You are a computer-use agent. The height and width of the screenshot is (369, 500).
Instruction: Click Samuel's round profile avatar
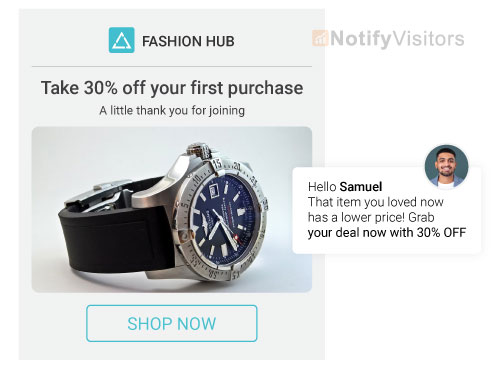click(446, 167)
